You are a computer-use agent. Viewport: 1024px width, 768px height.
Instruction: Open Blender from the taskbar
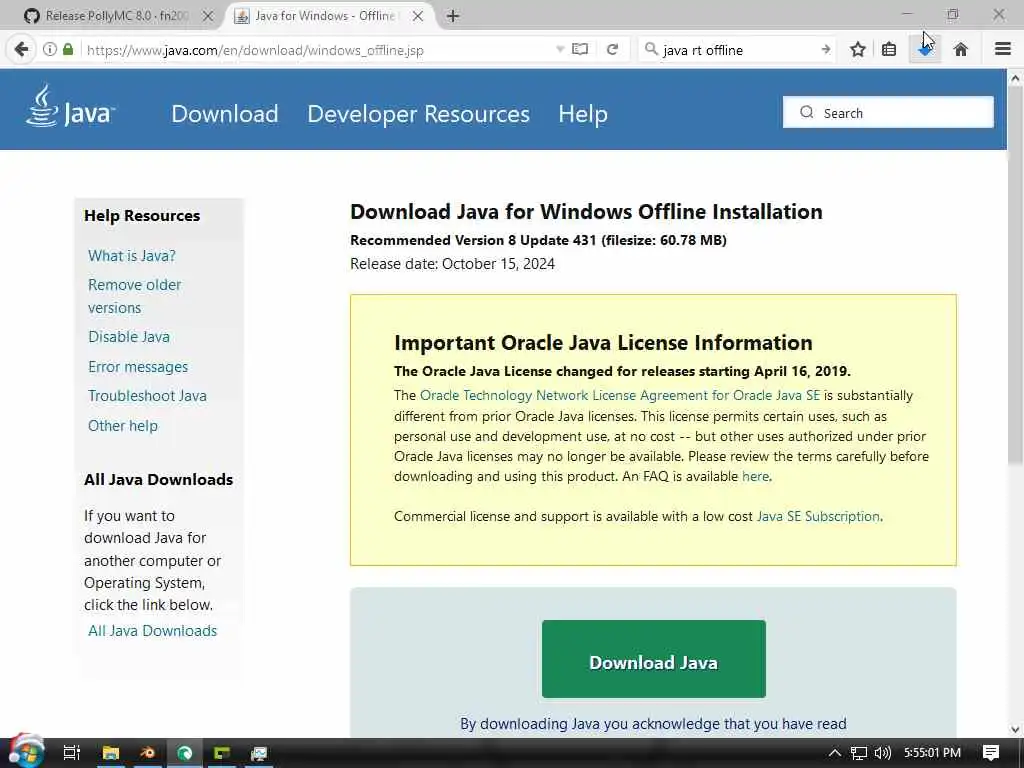pos(148,753)
